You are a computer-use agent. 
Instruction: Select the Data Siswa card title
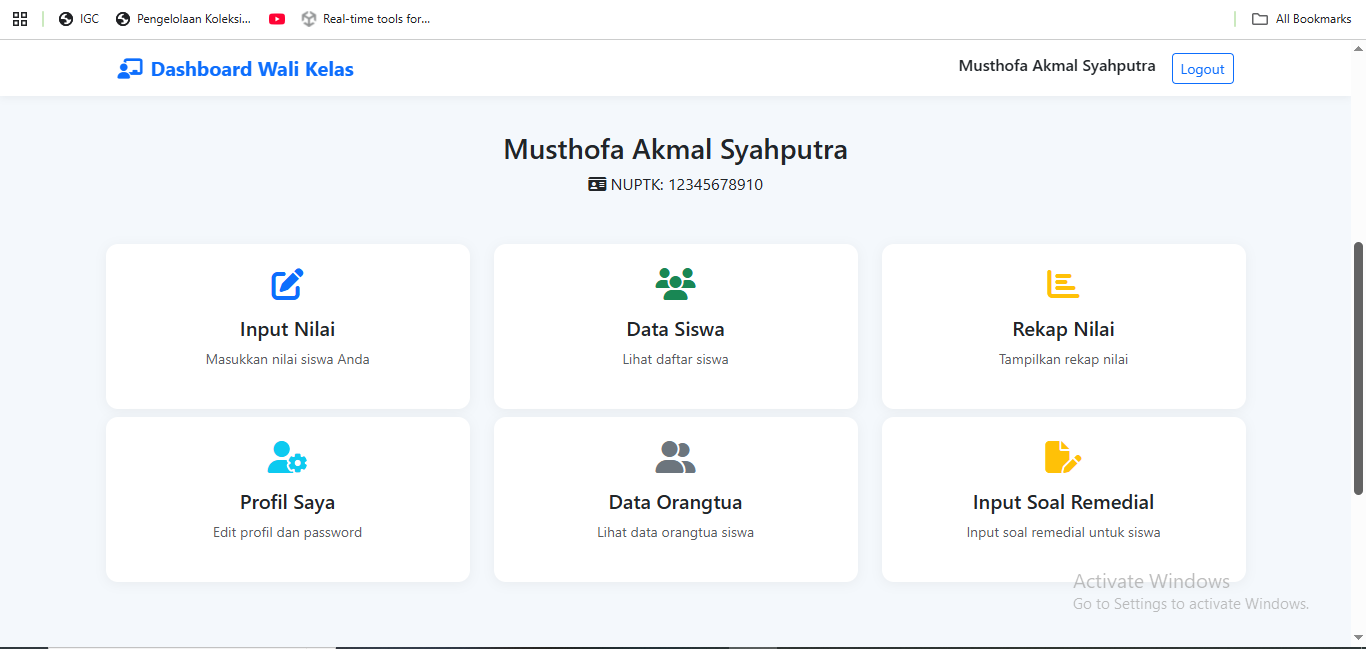pyautogui.click(x=675, y=330)
